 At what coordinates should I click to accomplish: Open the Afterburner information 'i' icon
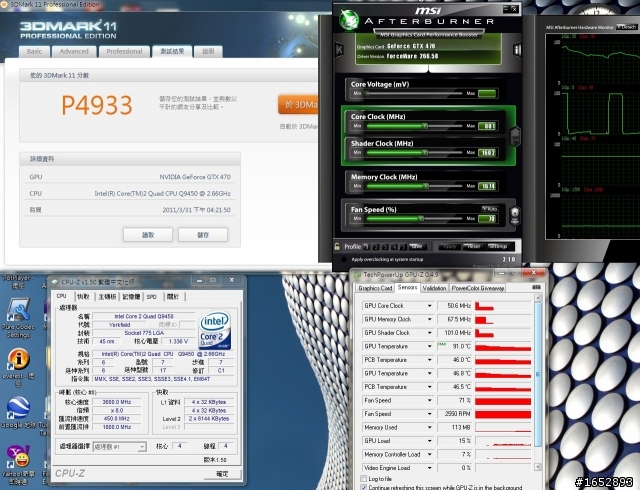coord(517,50)
